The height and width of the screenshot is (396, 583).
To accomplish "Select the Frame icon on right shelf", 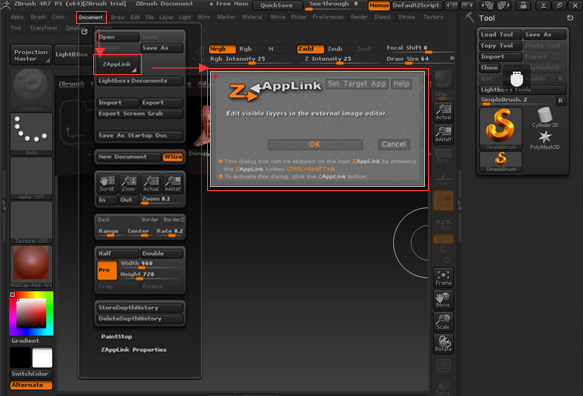I will click(x=443, y=277).
